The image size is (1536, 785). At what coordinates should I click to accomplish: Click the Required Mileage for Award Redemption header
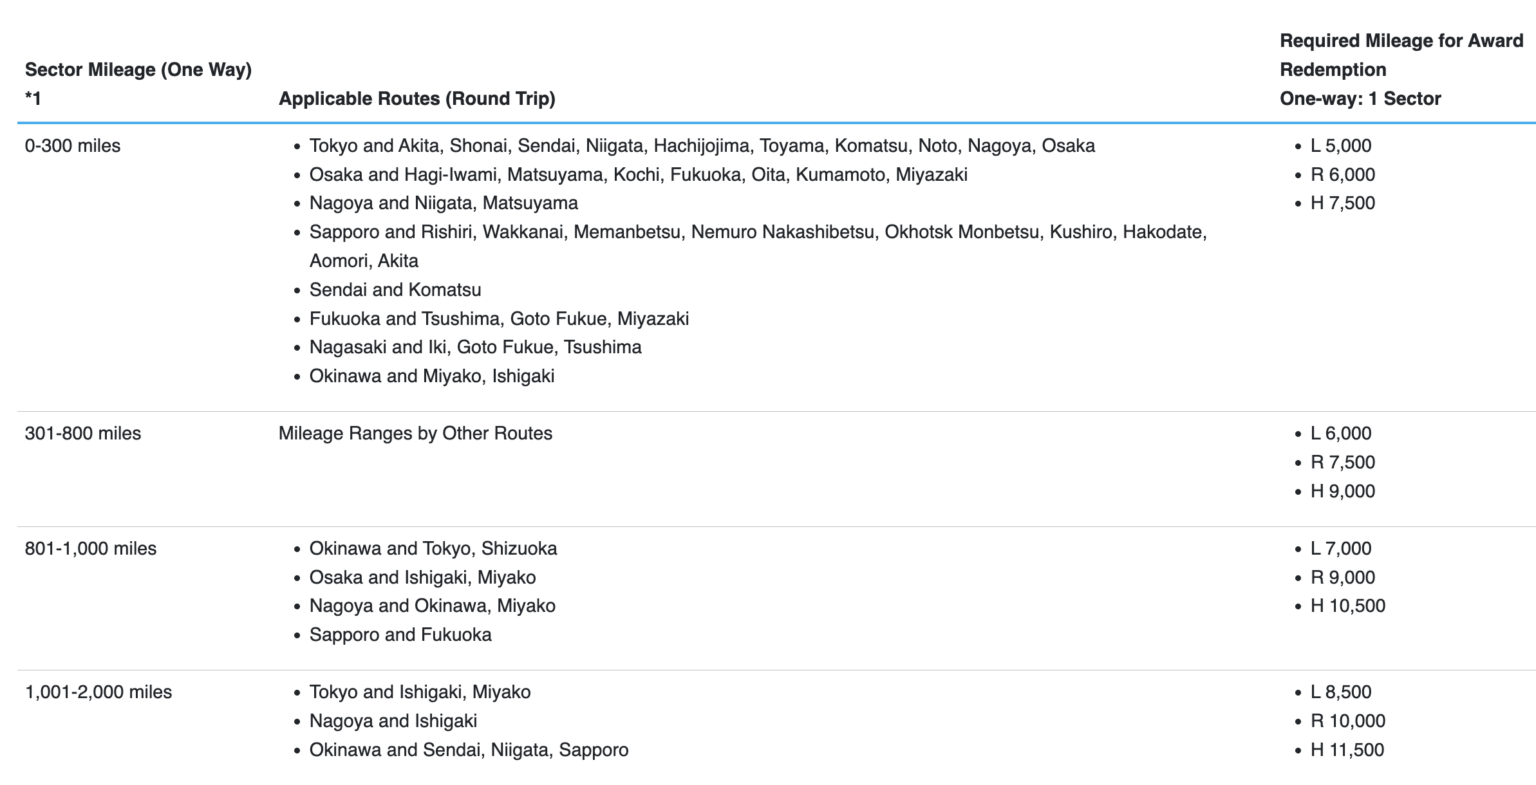coord(1401,70)
